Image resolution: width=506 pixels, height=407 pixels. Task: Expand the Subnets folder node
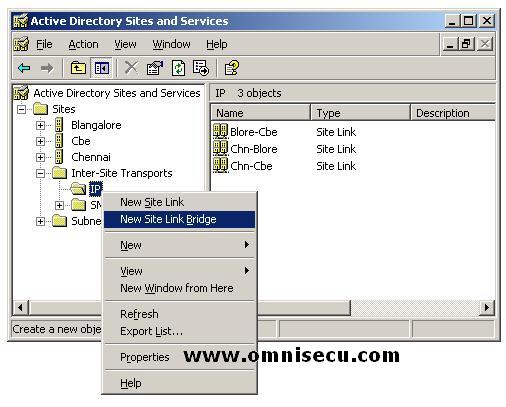click(40, 221)
